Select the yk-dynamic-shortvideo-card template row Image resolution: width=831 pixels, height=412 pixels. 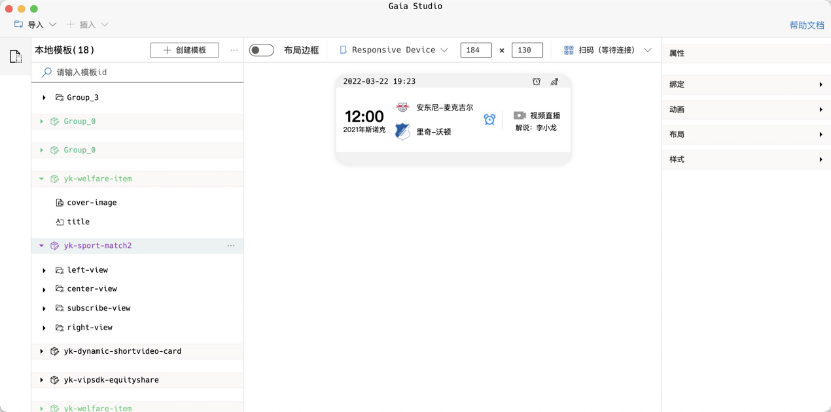138,351
